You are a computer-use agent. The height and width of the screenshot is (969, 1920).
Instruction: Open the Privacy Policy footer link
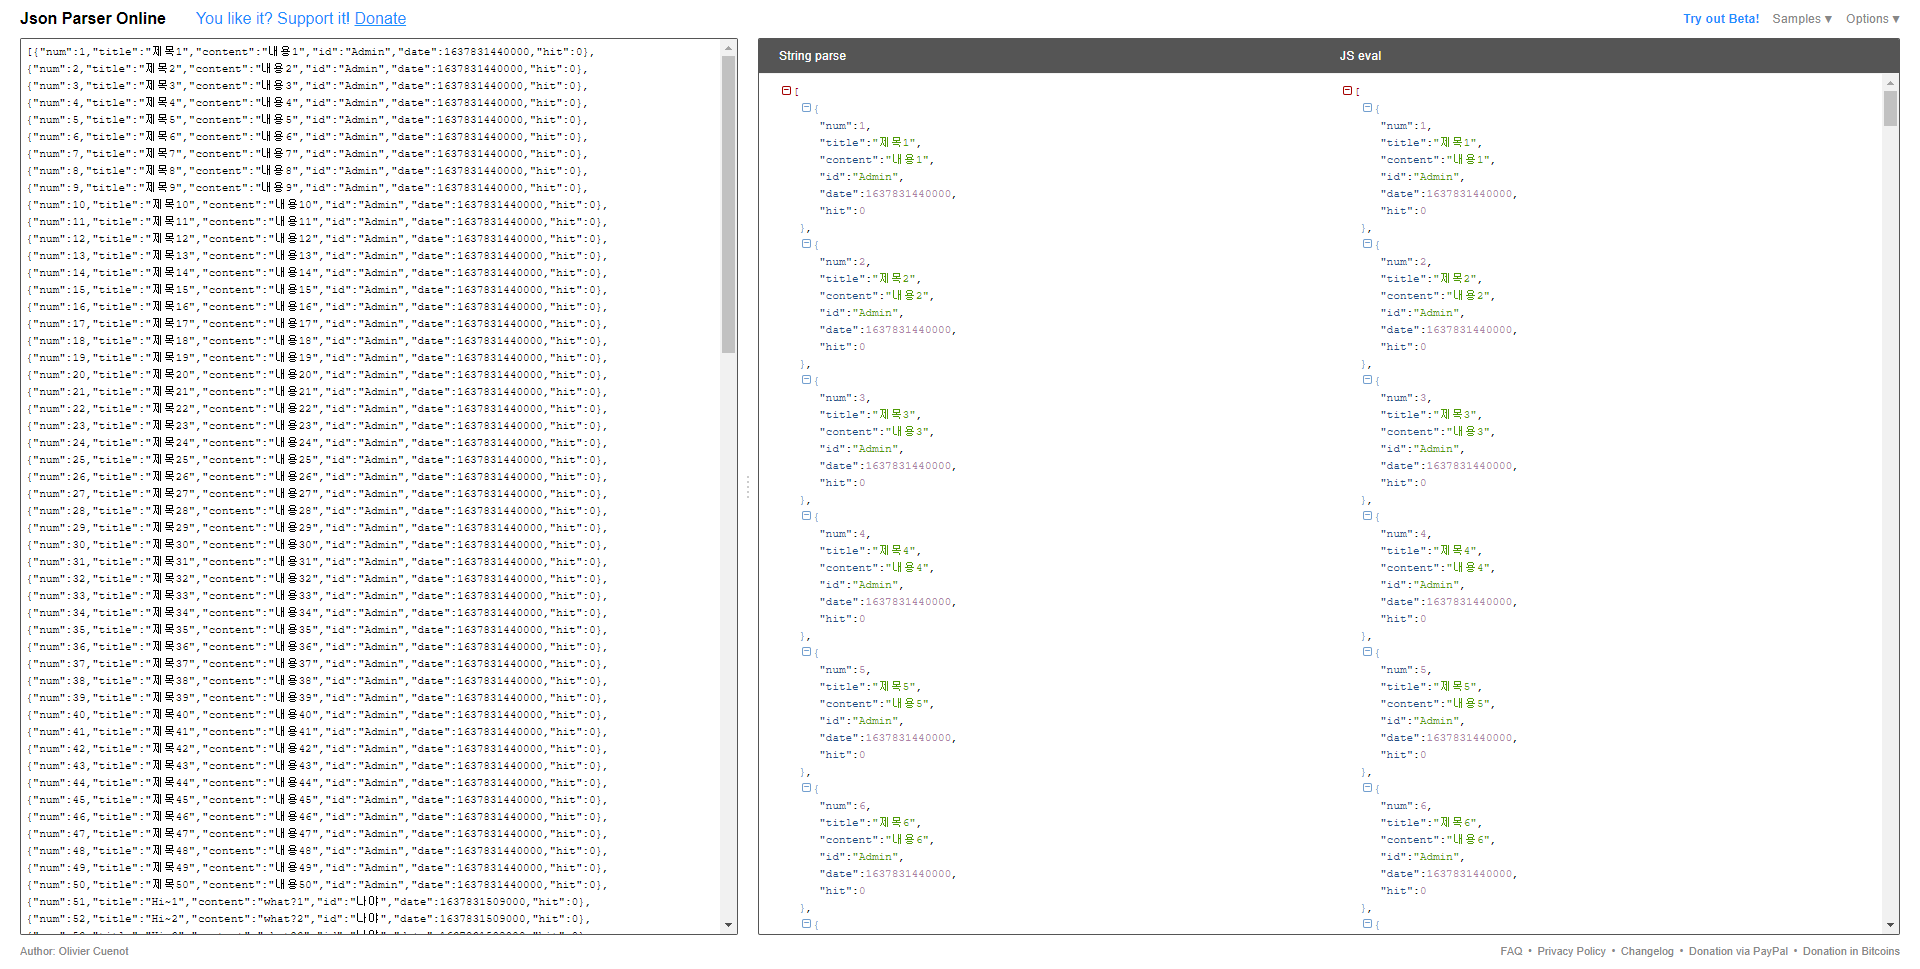click(x=1571, y=951)
